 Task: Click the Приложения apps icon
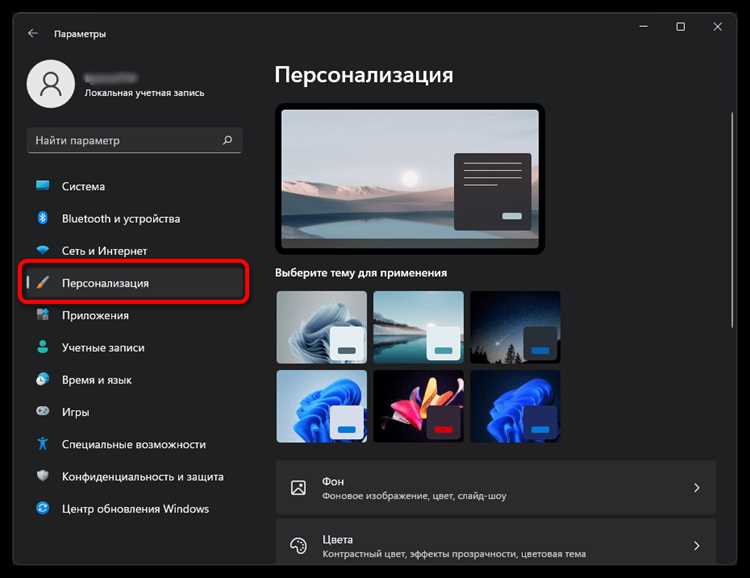pyautogui.click(x=43, y=314)
